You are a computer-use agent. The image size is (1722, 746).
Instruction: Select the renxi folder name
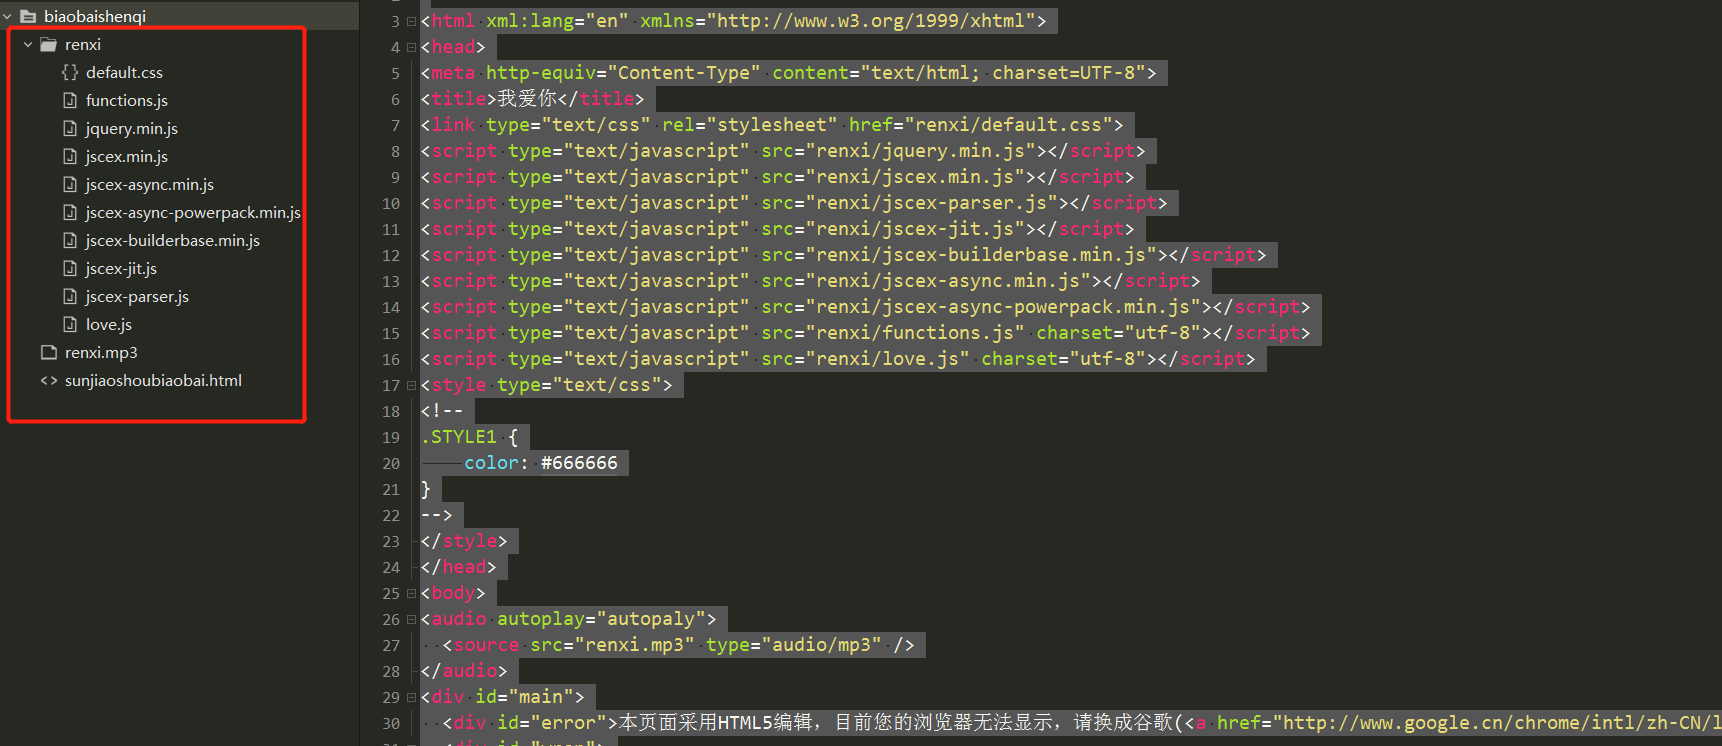(83, 45)
